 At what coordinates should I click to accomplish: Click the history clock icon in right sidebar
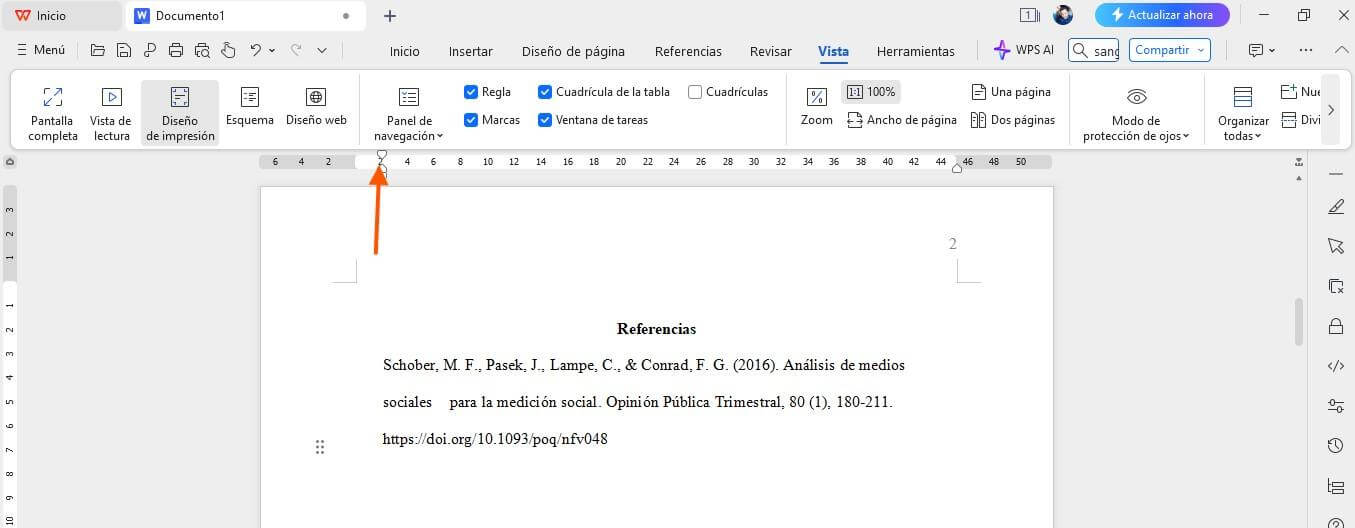click(1335, 446)
